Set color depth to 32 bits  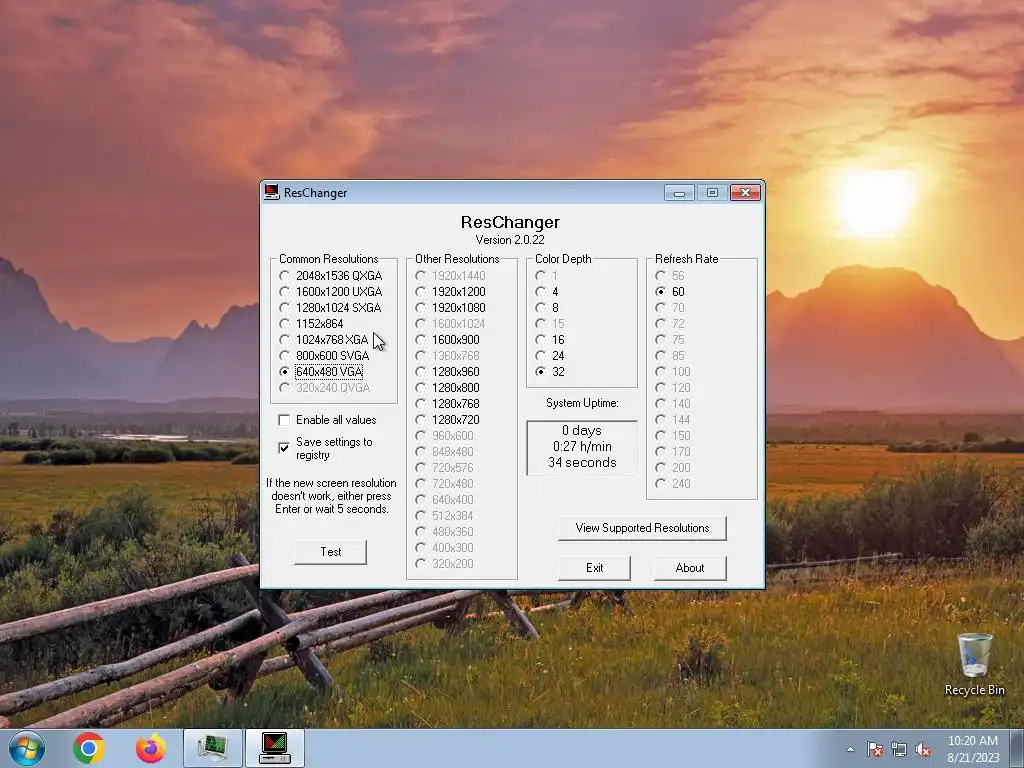(x=550, y=372)
